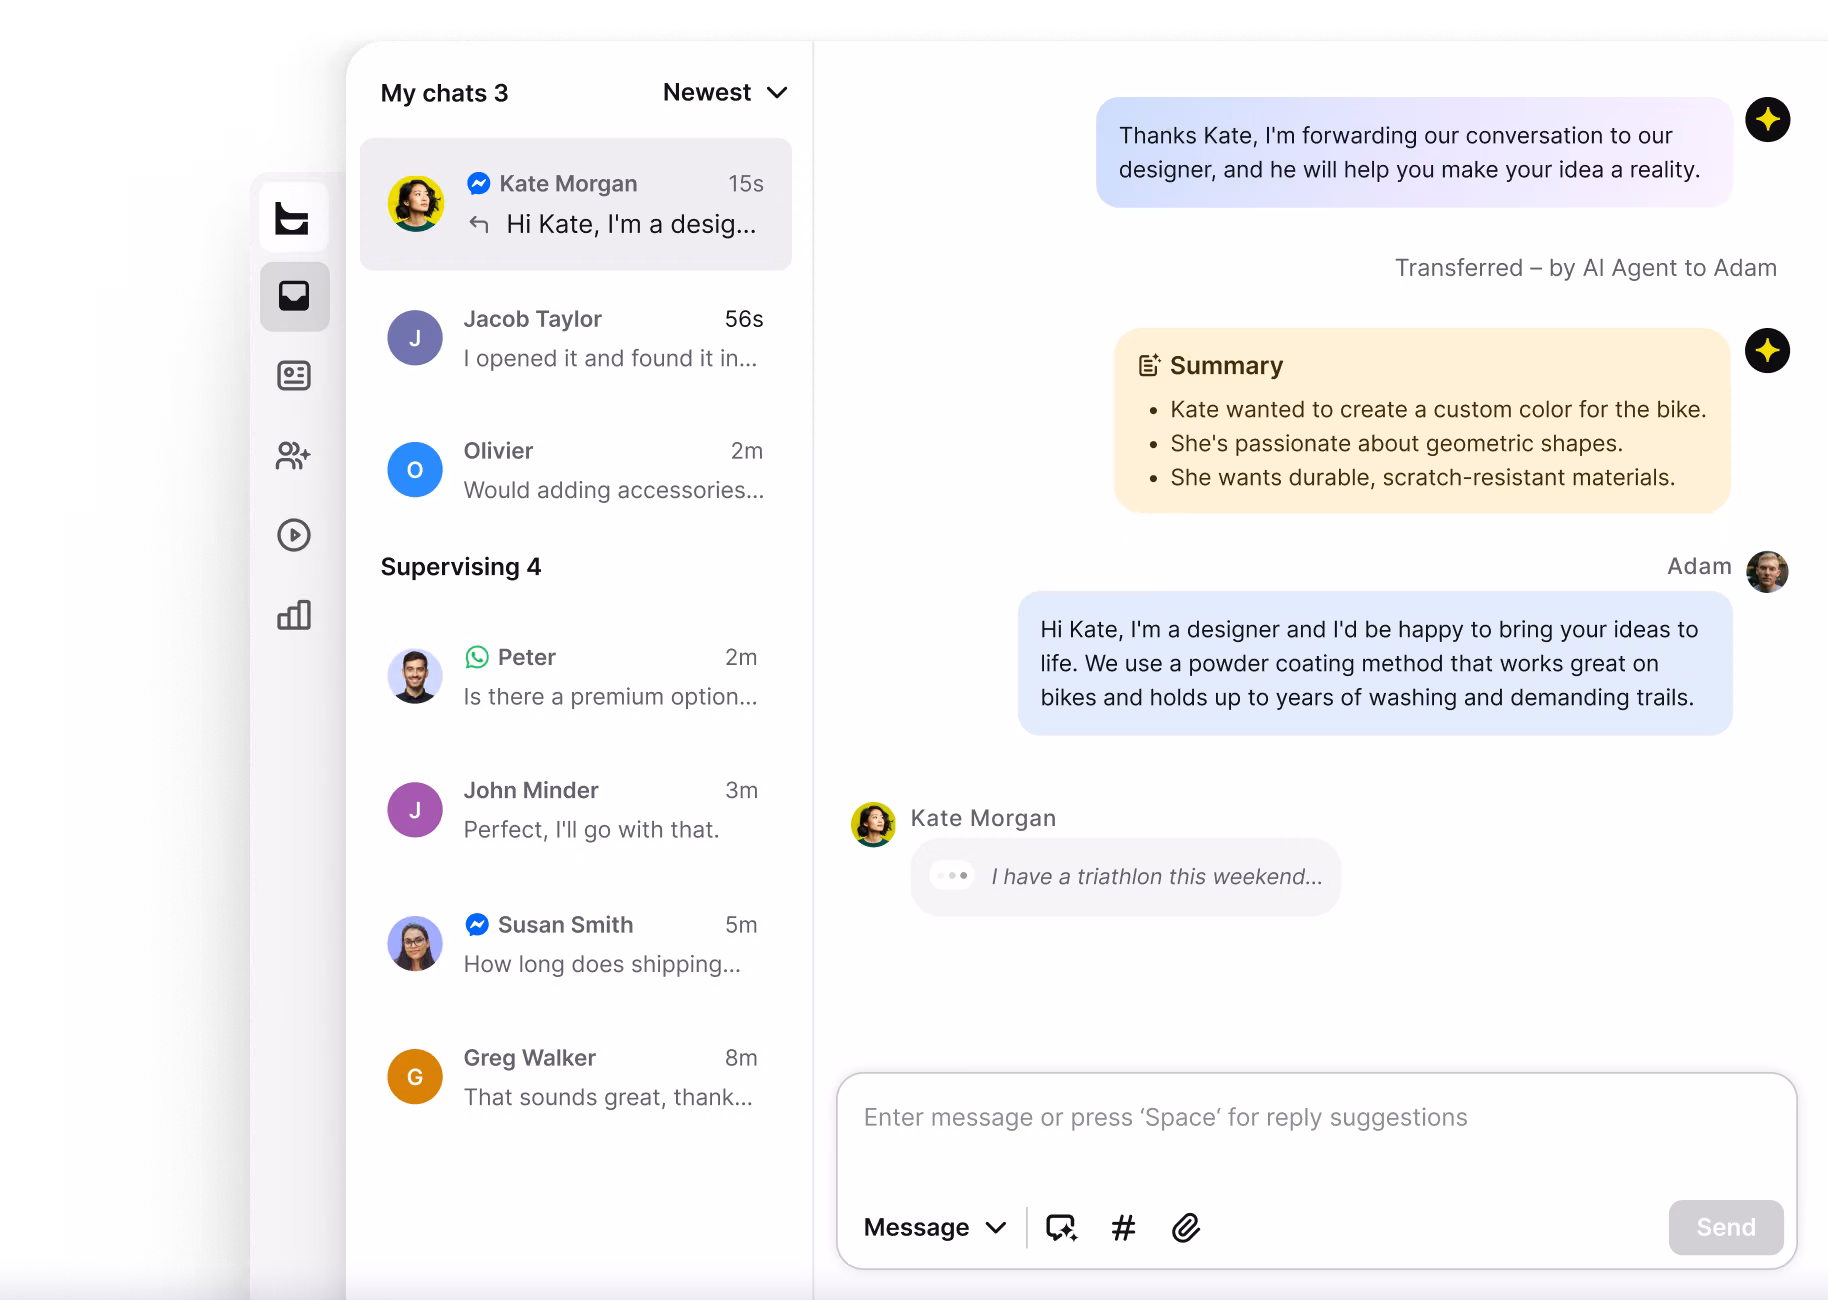This screenshot has height=1300, width=1828.
Task: Open the Newest sort dropdown
Action: pyautogui.click(x=725, y=92)
